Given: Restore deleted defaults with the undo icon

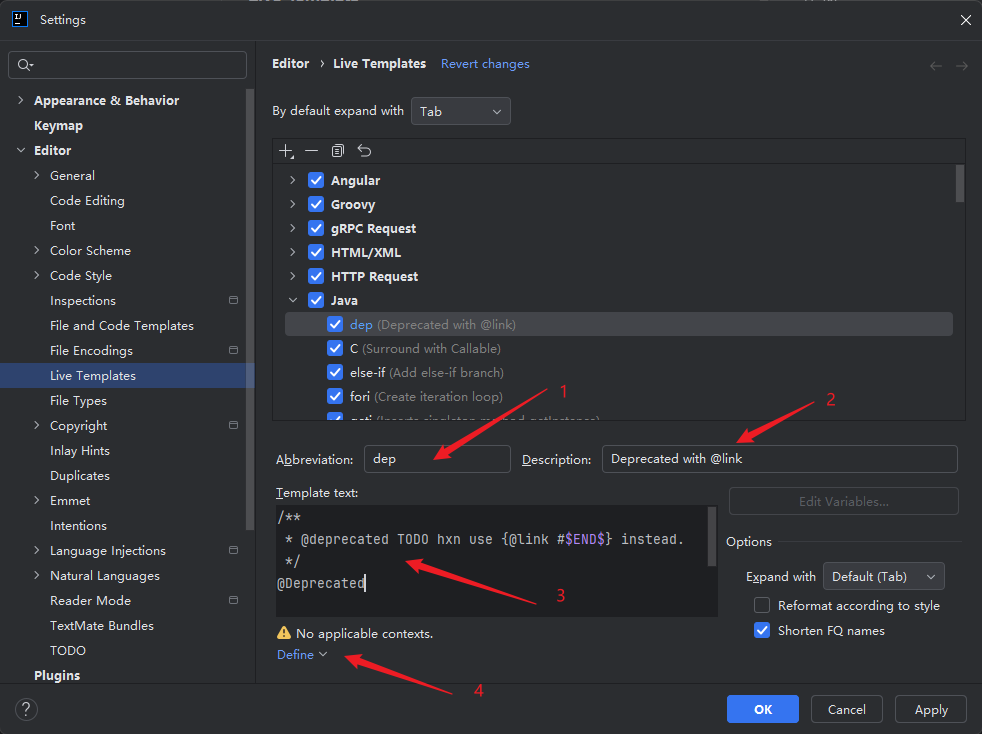Looking at the screenshot, I should (x=364, y=151).
